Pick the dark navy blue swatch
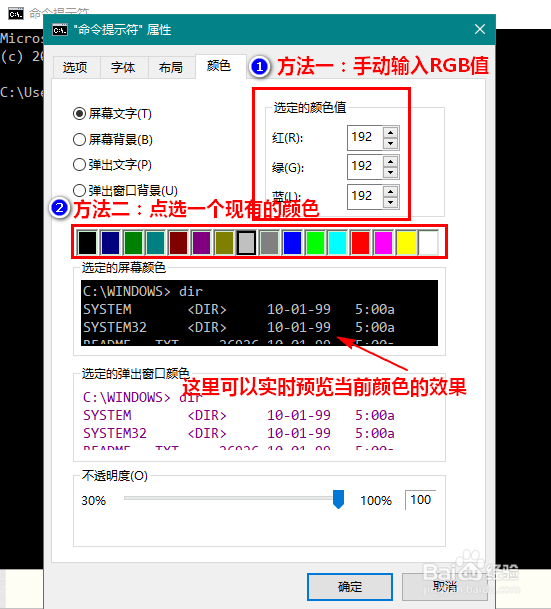Viewport: 551px width, 609px height. pyautogui.click(x=110, y=242)
